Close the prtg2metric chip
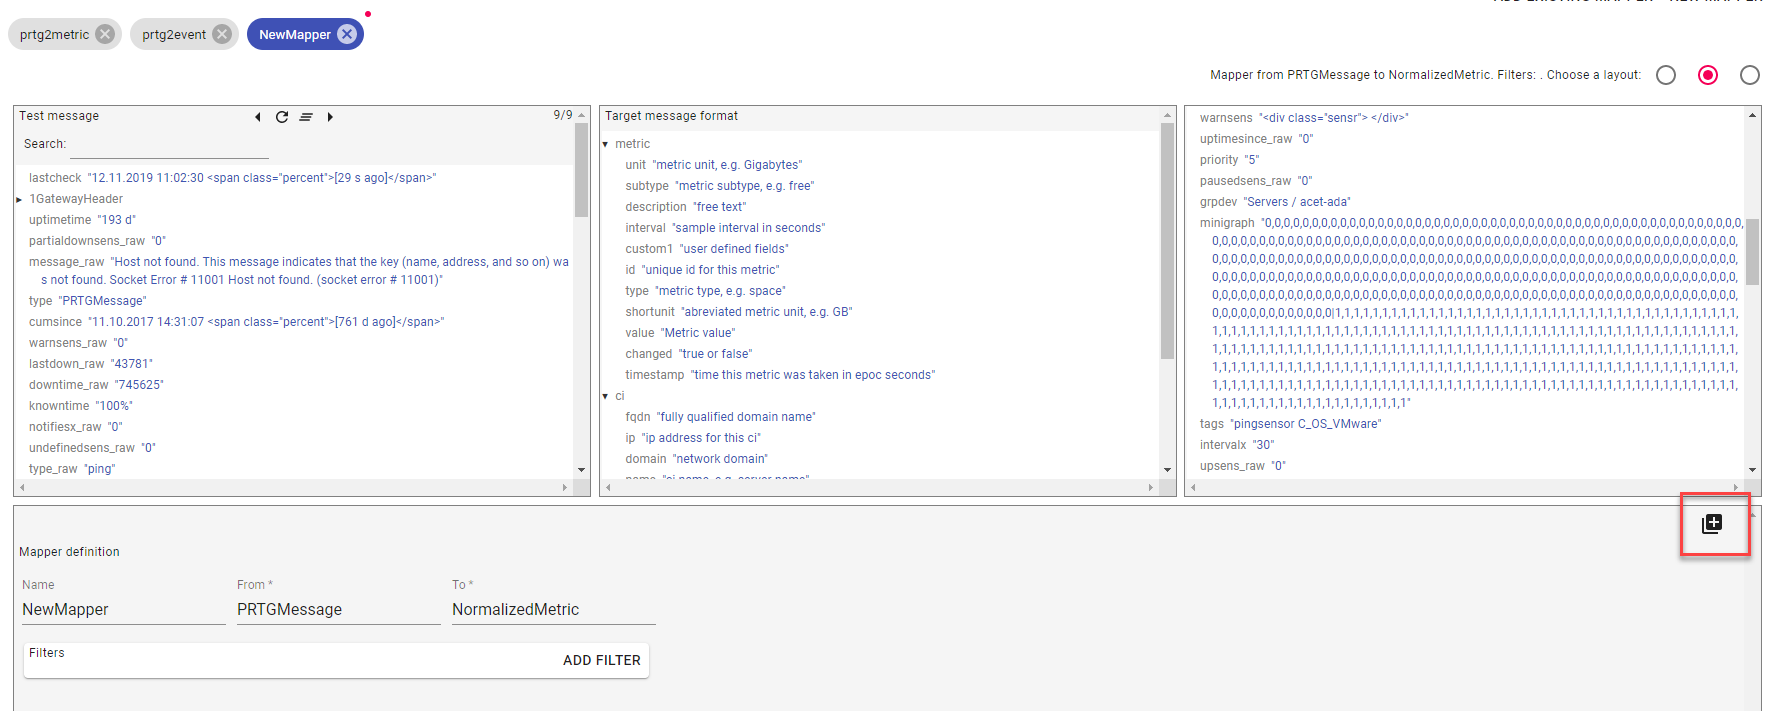This screenshot has height=711, width=1770. point(105,34)
